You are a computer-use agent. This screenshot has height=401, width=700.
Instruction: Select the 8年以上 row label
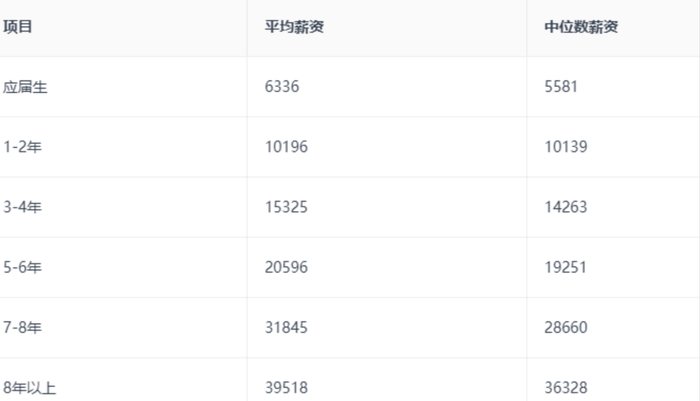point(30,387)
